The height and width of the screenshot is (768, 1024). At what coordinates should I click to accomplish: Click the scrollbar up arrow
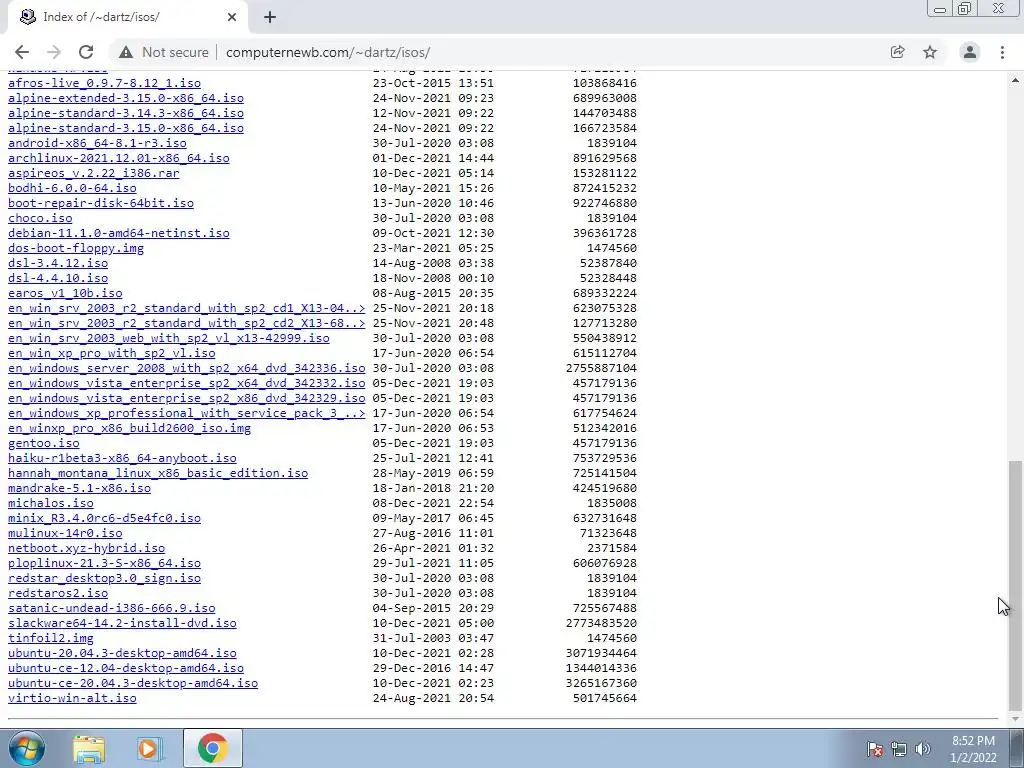[1015, 80]
